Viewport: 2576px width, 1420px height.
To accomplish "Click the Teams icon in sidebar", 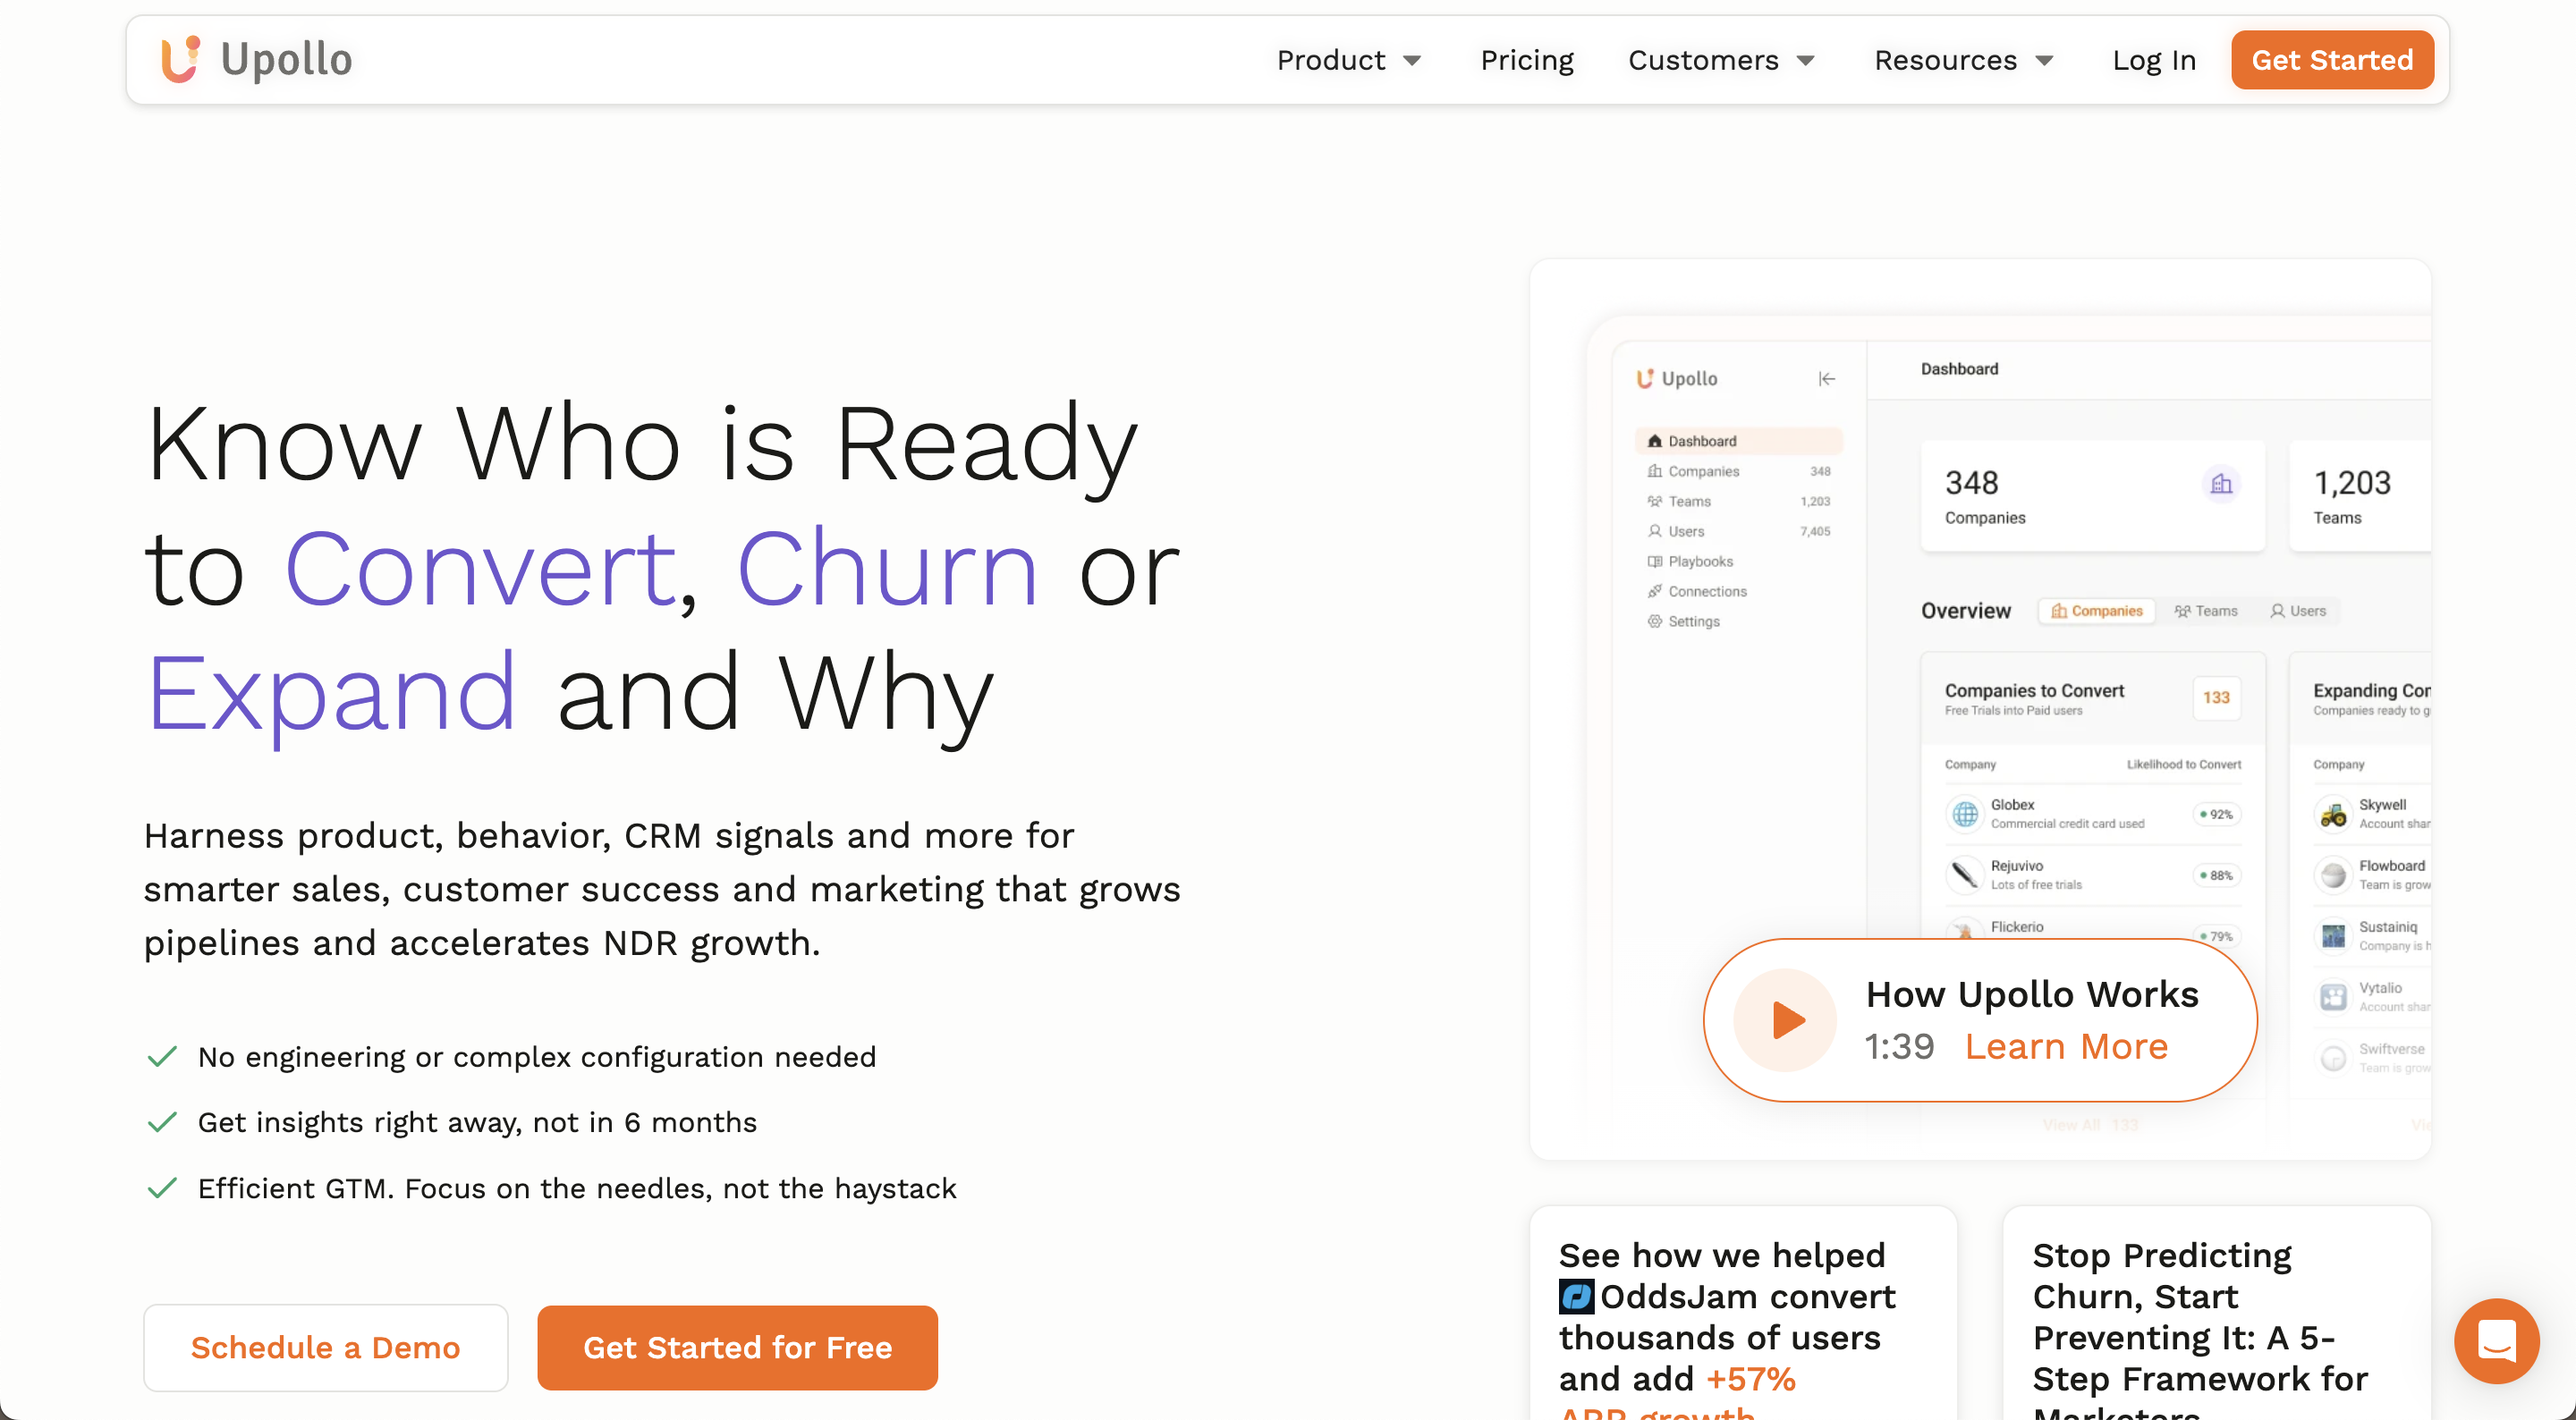I will 1655,501.
